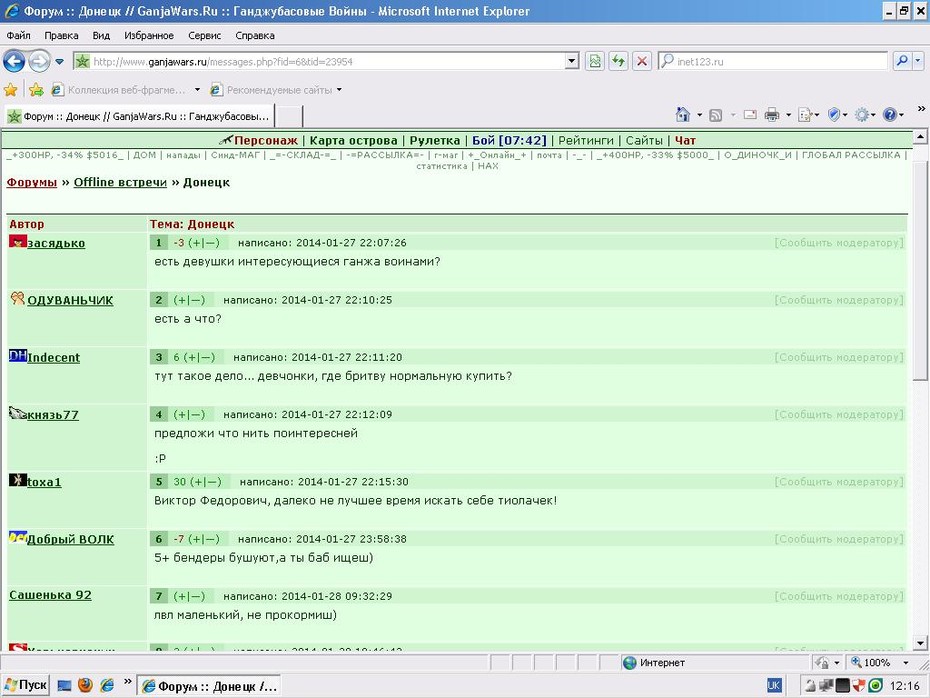Click the Stop loading red X icon
Screen dimensions: 930x698
pos(642,61)
